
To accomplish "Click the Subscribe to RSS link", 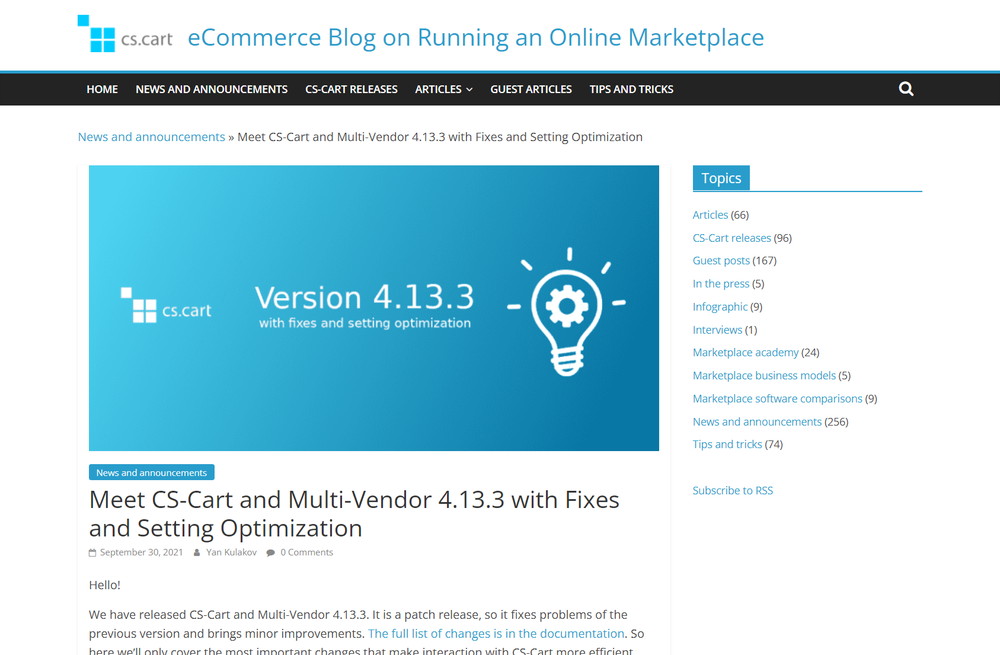I will coord(733,490).
